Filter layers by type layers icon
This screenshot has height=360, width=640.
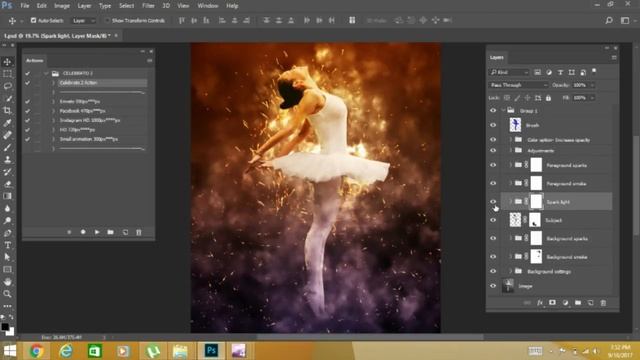[560, 72]
